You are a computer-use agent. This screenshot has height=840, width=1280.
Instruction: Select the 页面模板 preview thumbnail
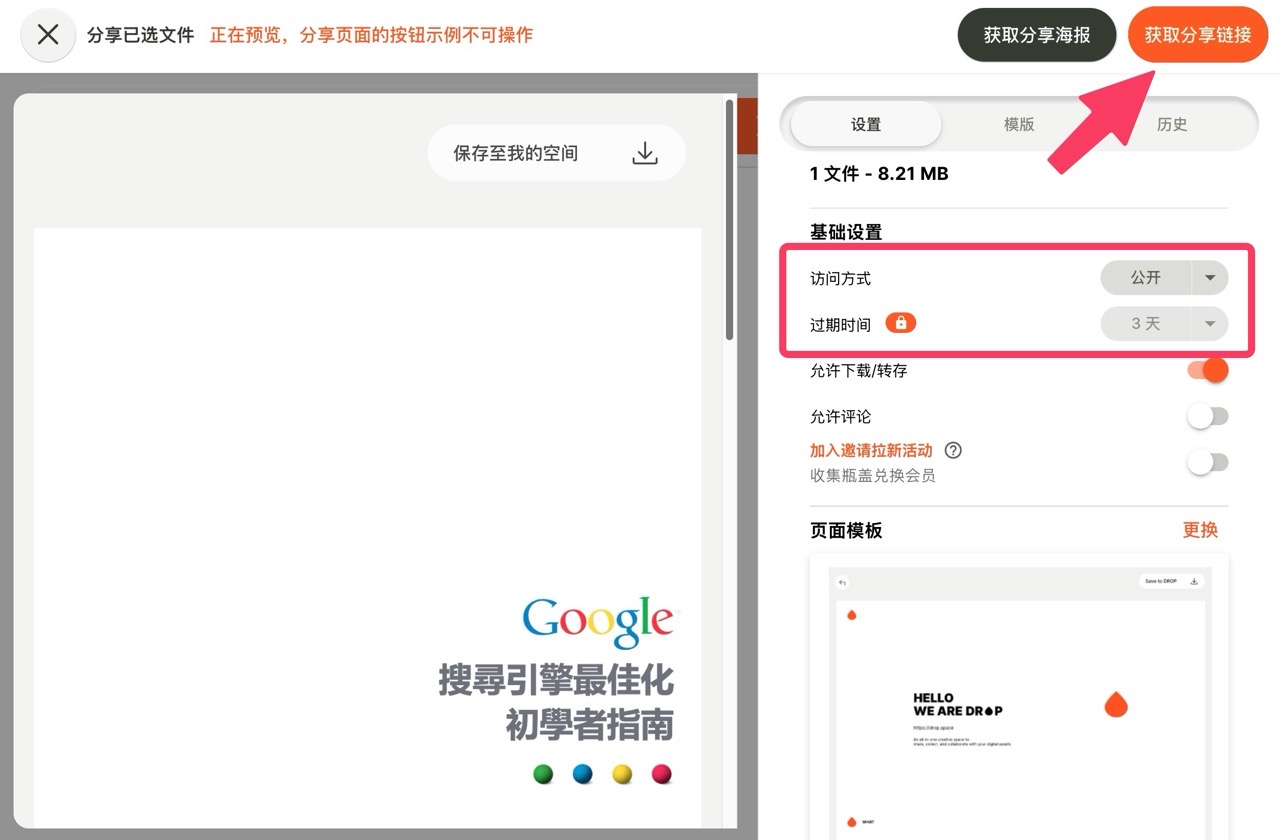click(x=1019, y=698)
